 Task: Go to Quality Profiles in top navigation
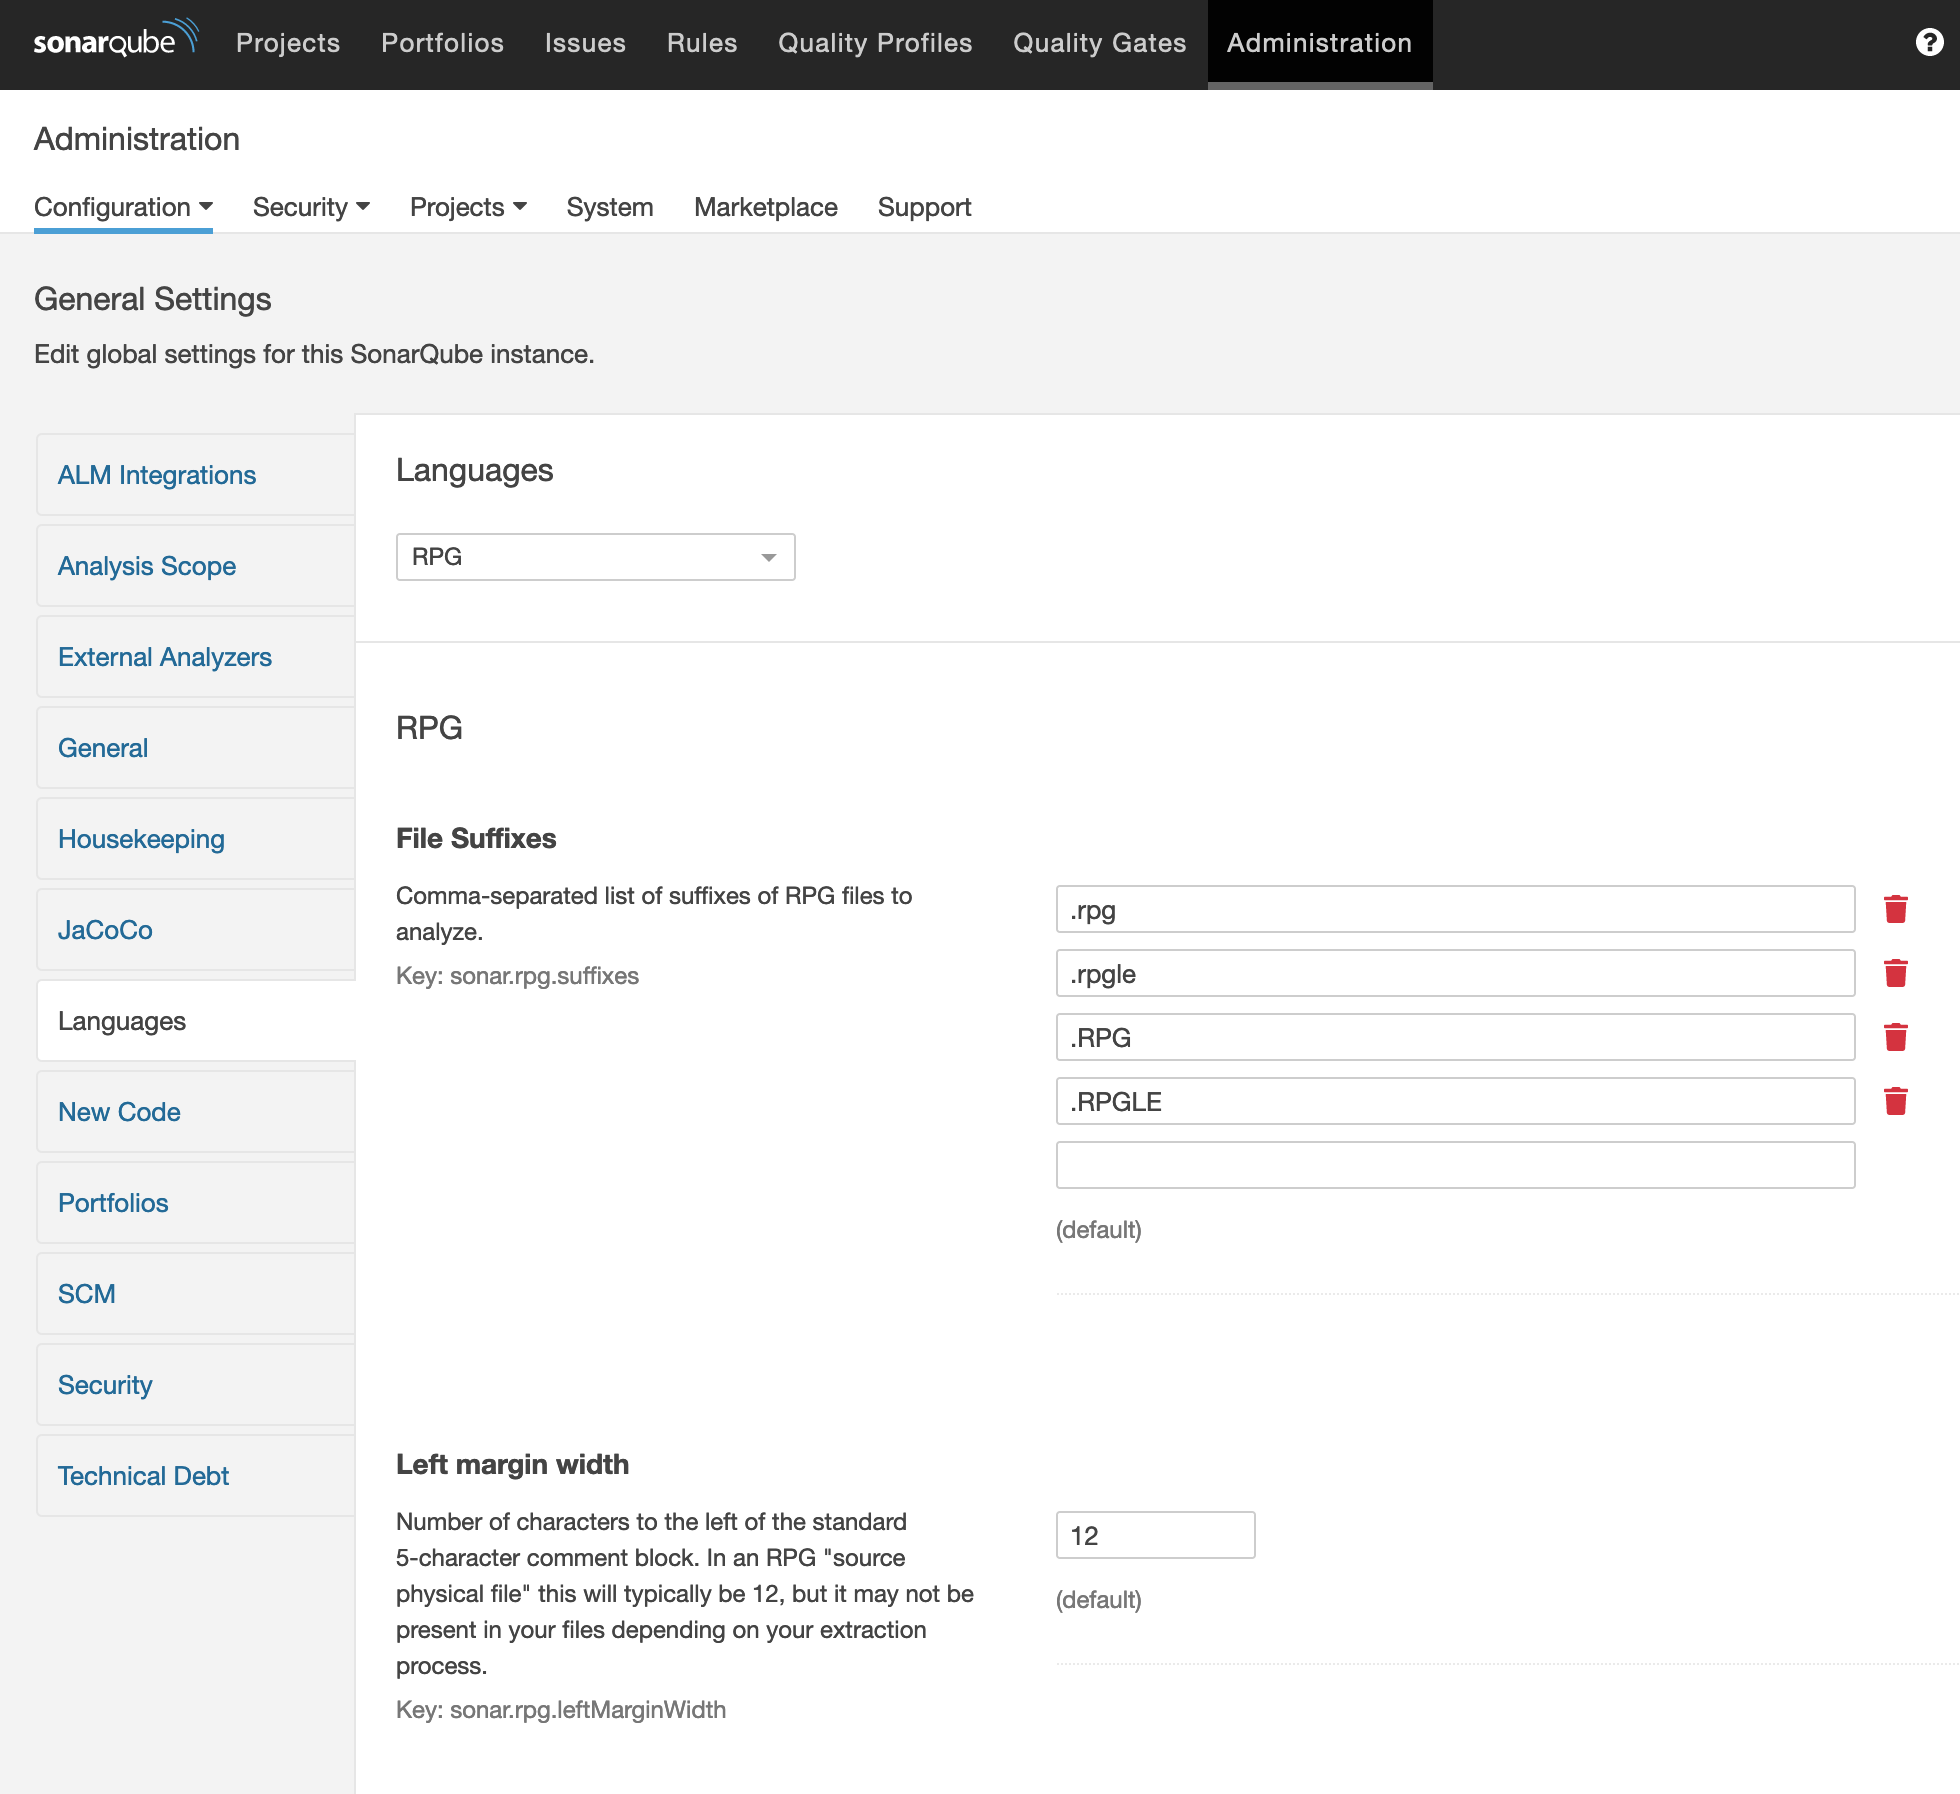tap(875, 43)
